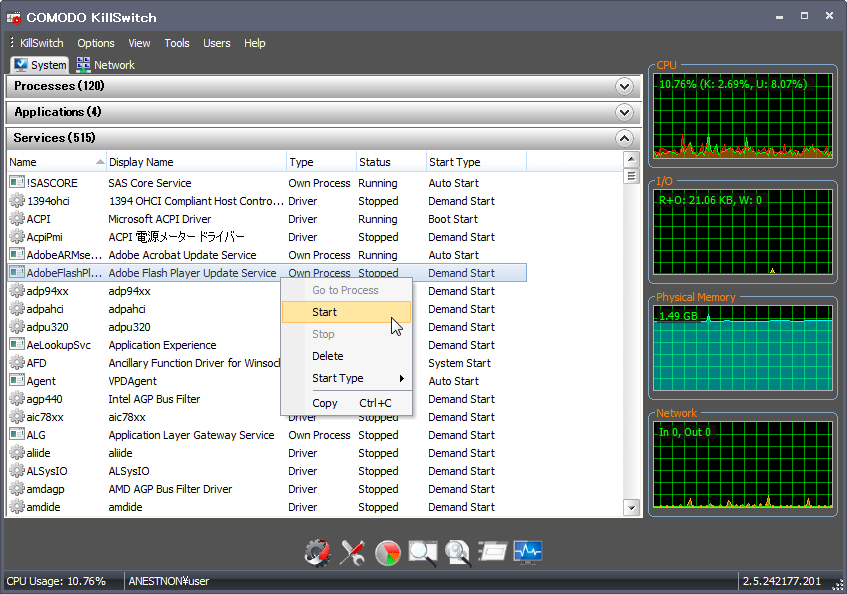
Task: Sort by the Start Type column header
Action: click(x=476, y=162)
